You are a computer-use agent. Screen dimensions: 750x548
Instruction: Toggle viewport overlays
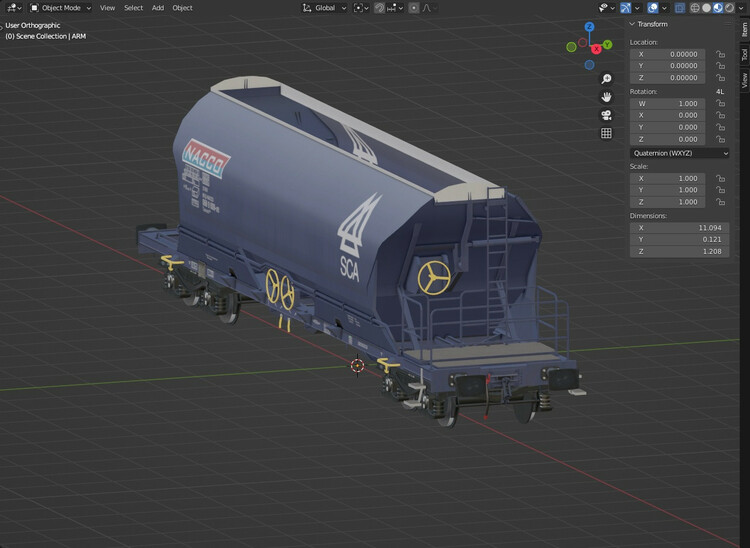point(653,8)
